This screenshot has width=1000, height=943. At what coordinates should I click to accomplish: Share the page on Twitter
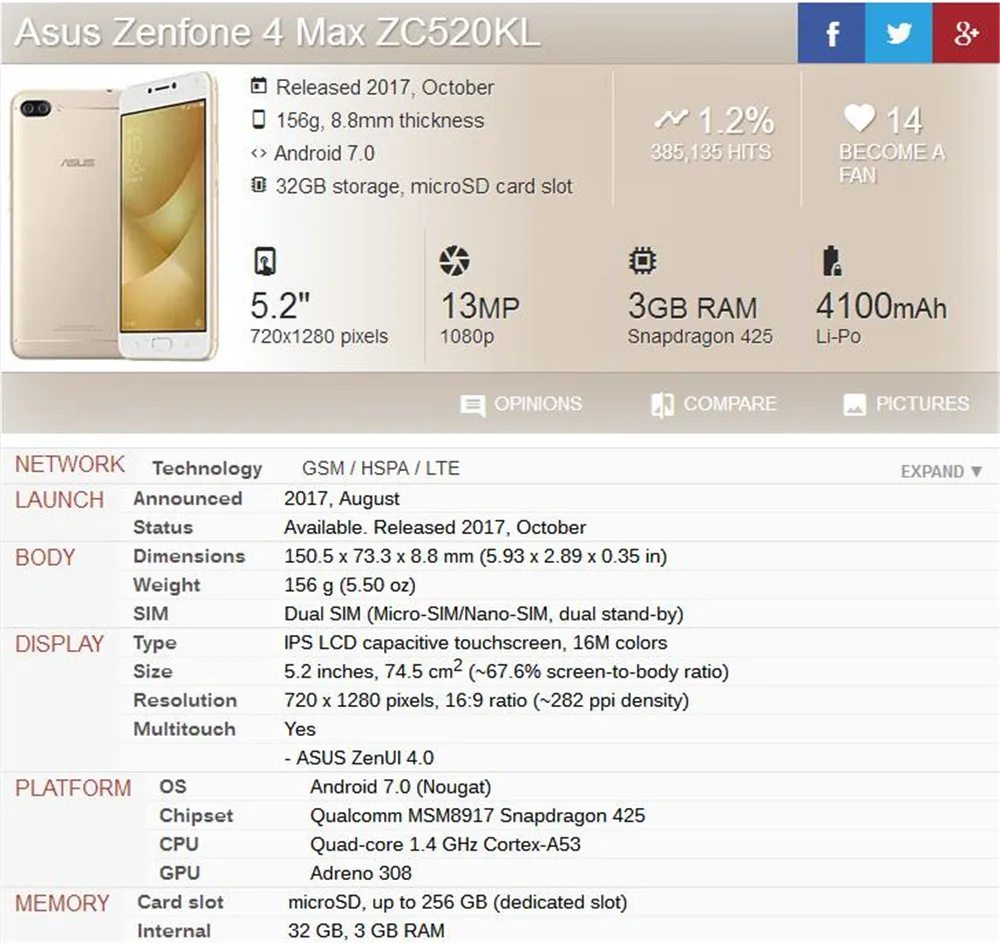(899, 33)
